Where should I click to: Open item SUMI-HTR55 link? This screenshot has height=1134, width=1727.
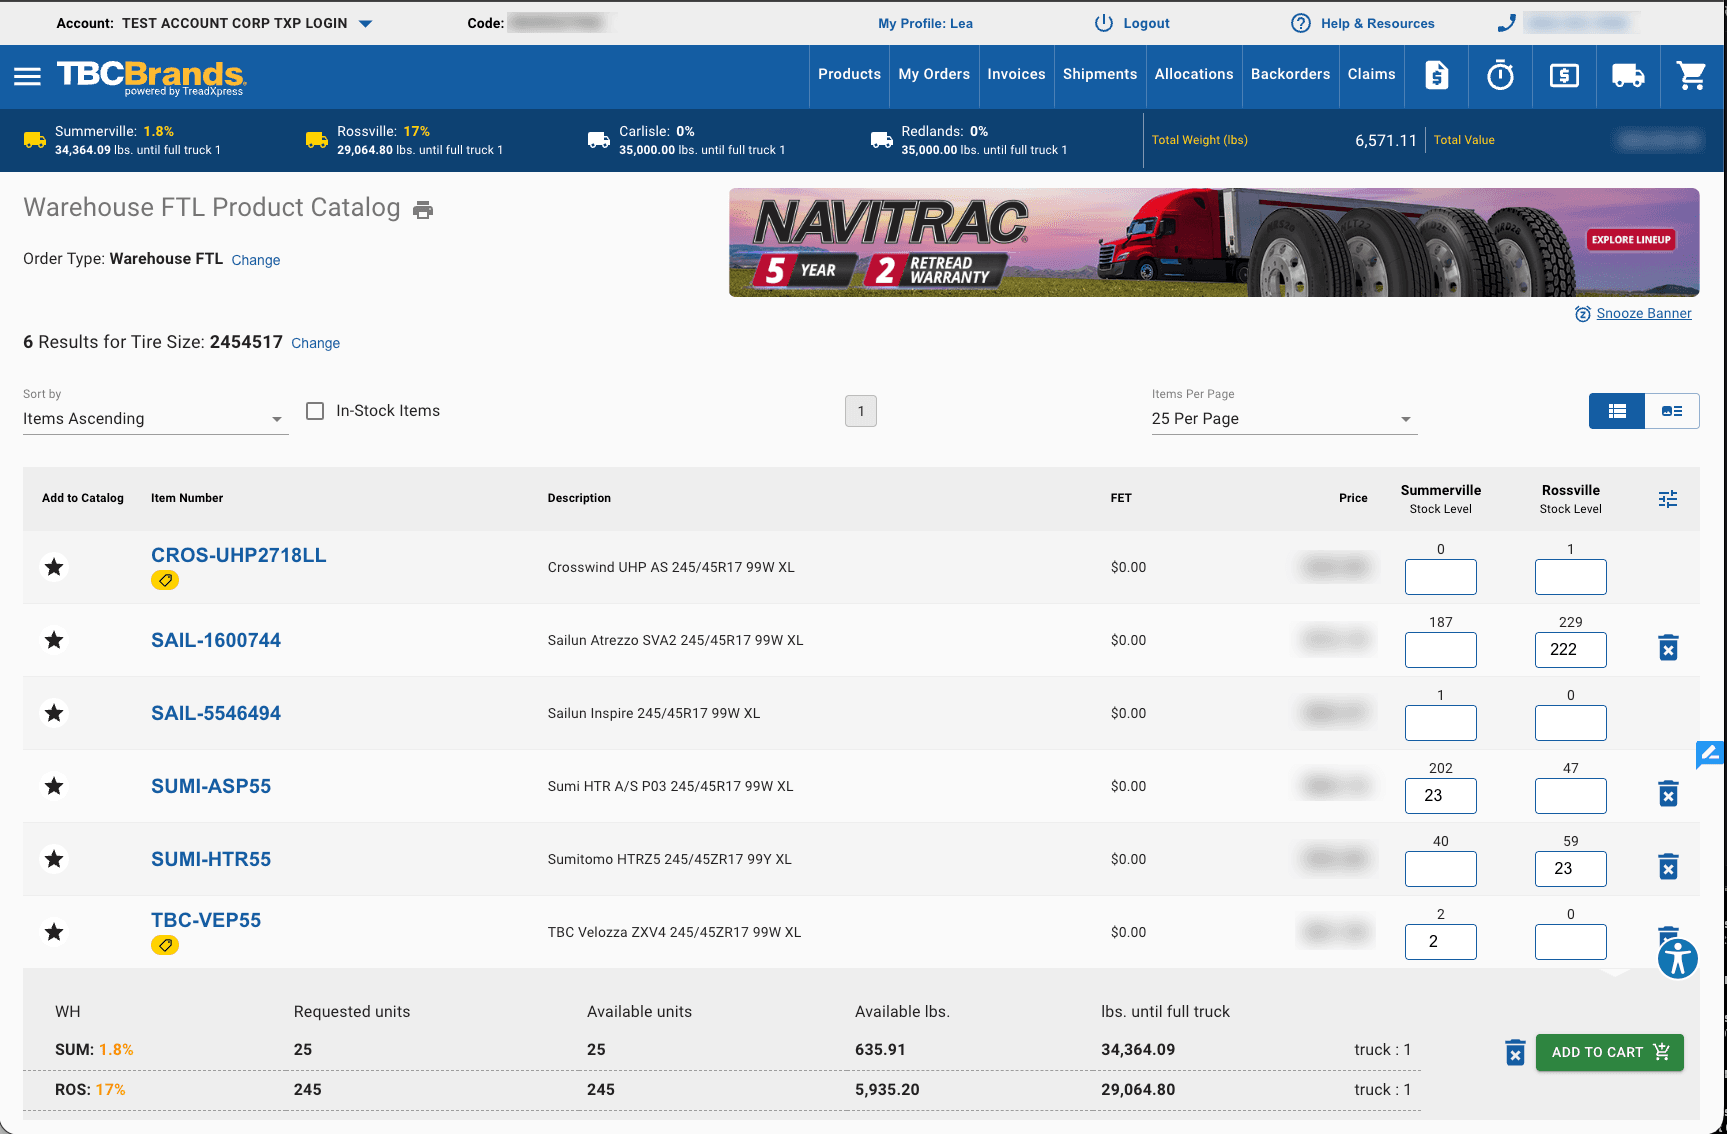click(x=211, y=859)
